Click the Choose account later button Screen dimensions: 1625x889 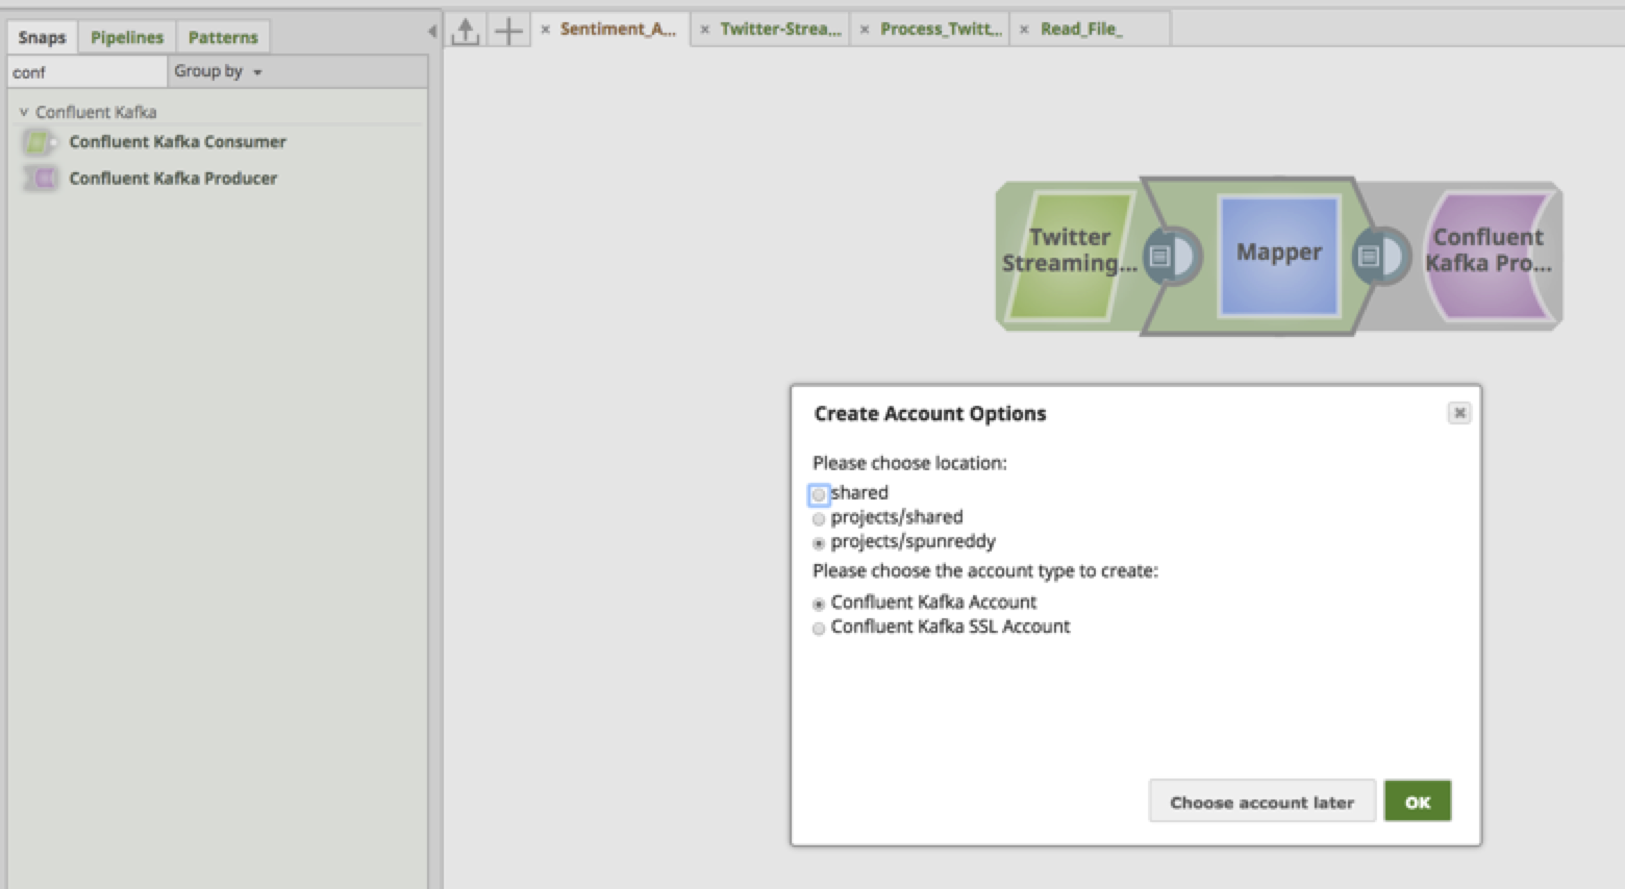click(1262, 802)
